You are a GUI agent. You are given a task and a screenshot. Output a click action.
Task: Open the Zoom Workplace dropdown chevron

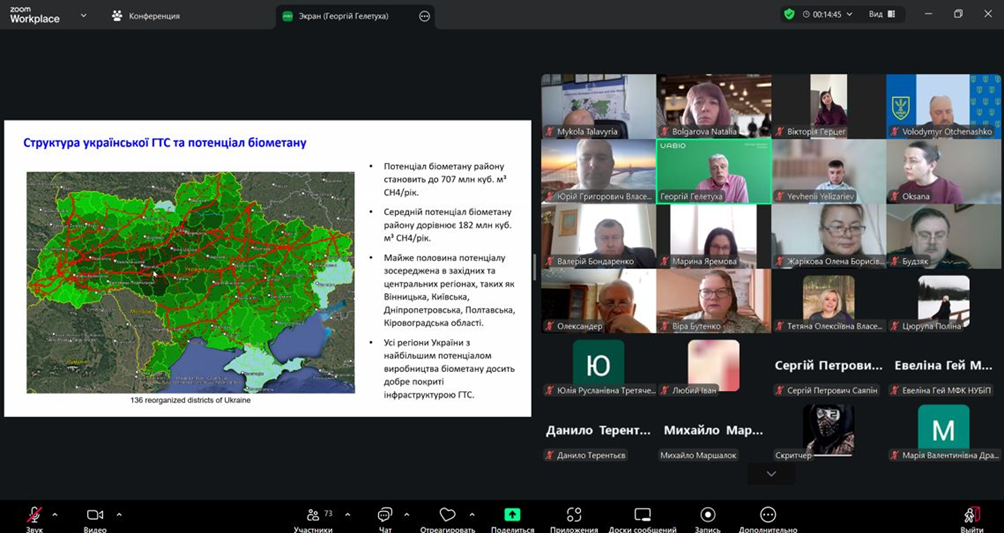[x=82, y=16]
